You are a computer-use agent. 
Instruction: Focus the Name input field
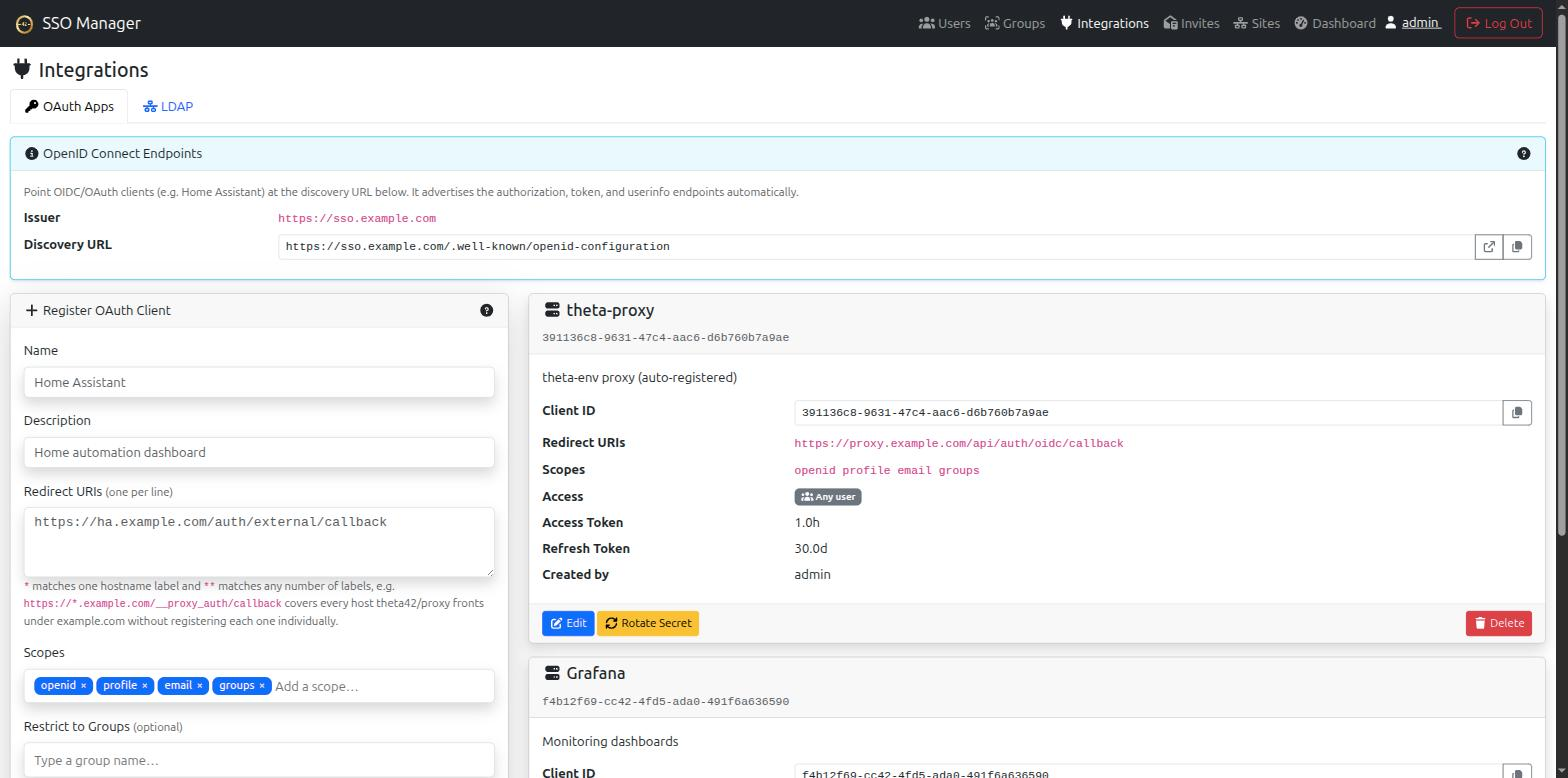259,382
